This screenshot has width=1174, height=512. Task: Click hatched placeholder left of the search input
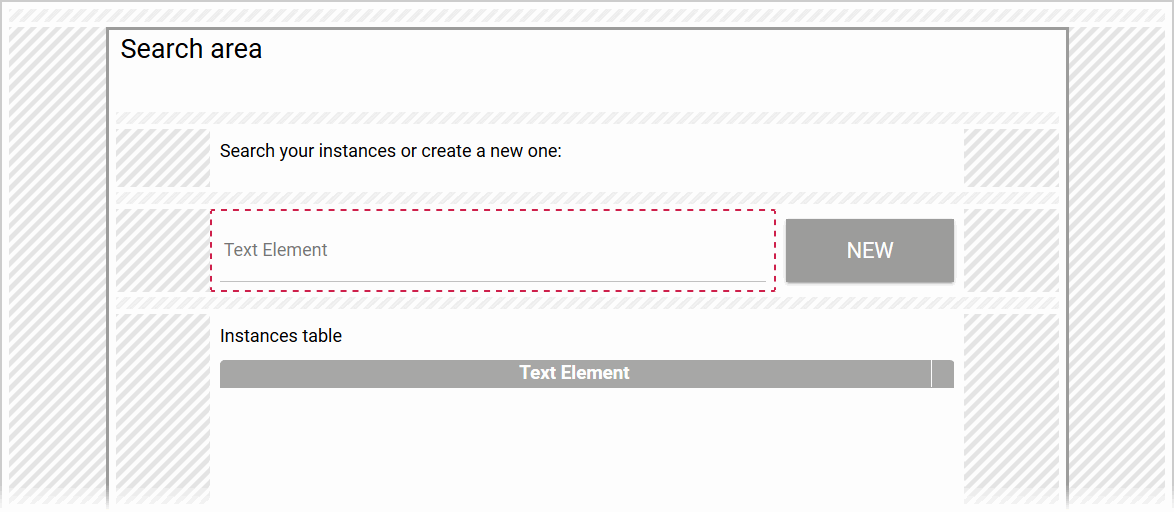click(x=163, y=250)
